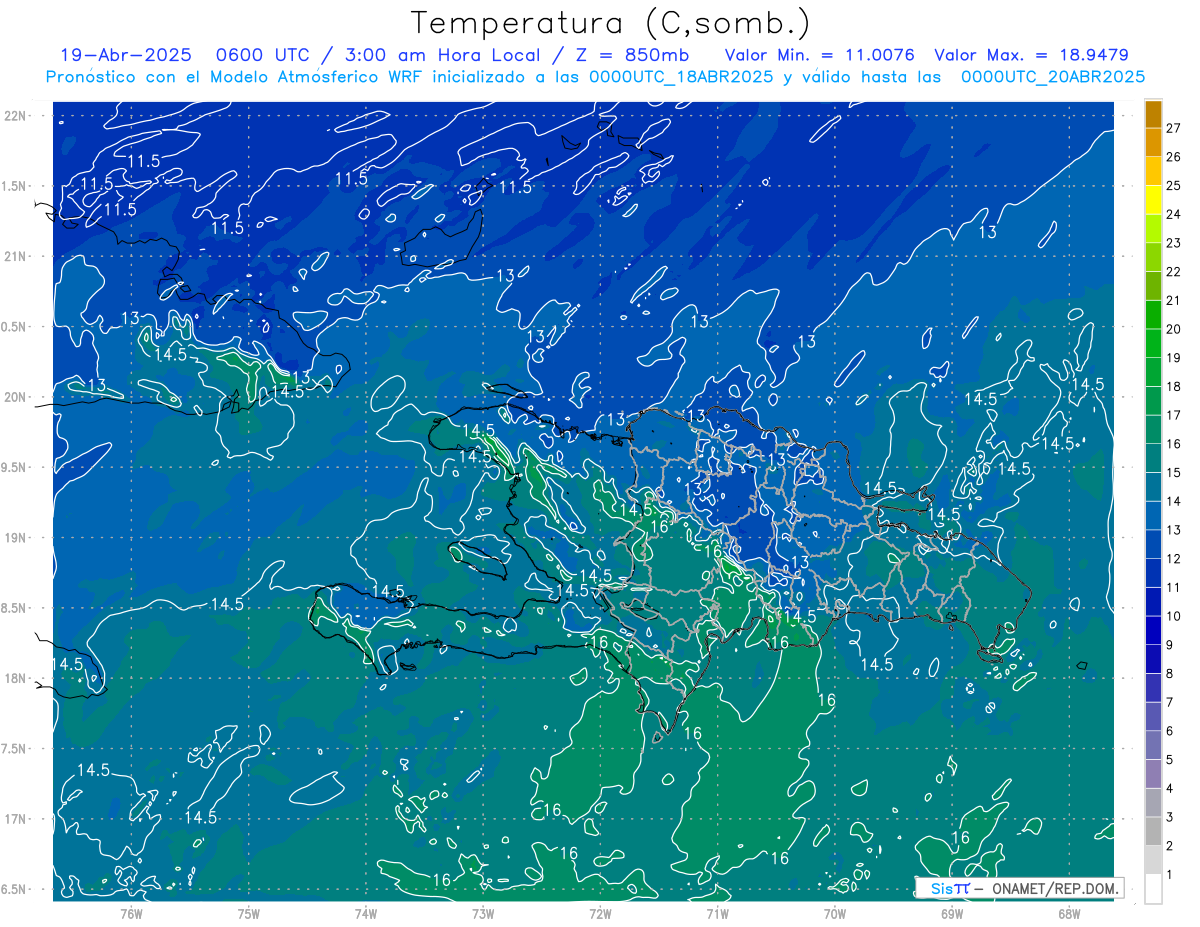The height and width of the screenshot is (927, 1200).
Task: Click the '71W' longitude axis label
Action: point(717,913)
